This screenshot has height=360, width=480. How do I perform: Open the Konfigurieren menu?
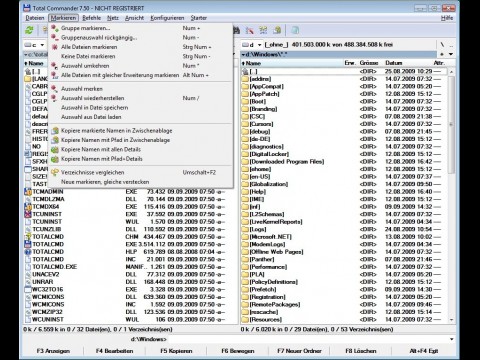(167, 18)
